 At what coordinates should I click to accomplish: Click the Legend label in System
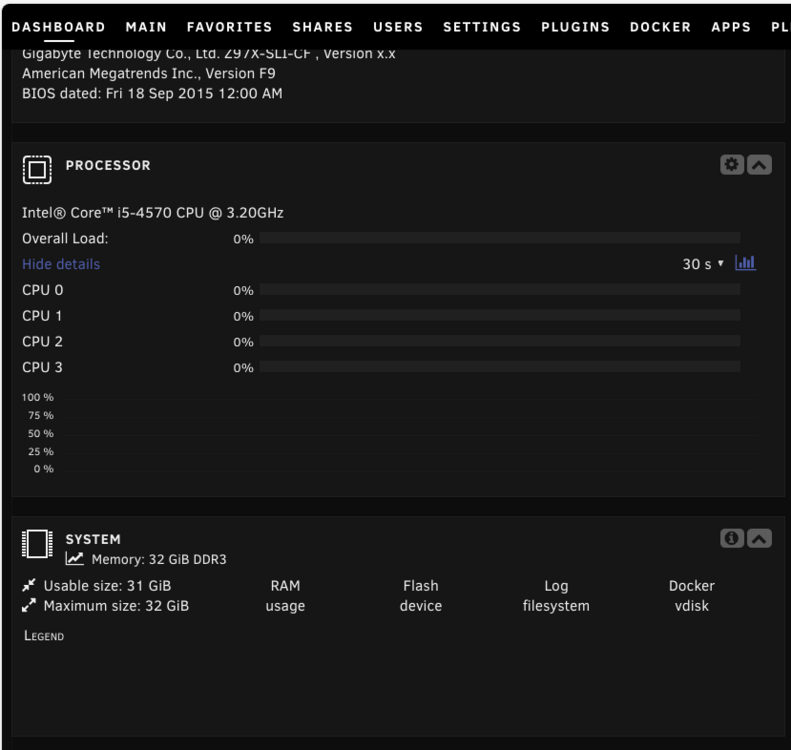click(x=44, y=636)
